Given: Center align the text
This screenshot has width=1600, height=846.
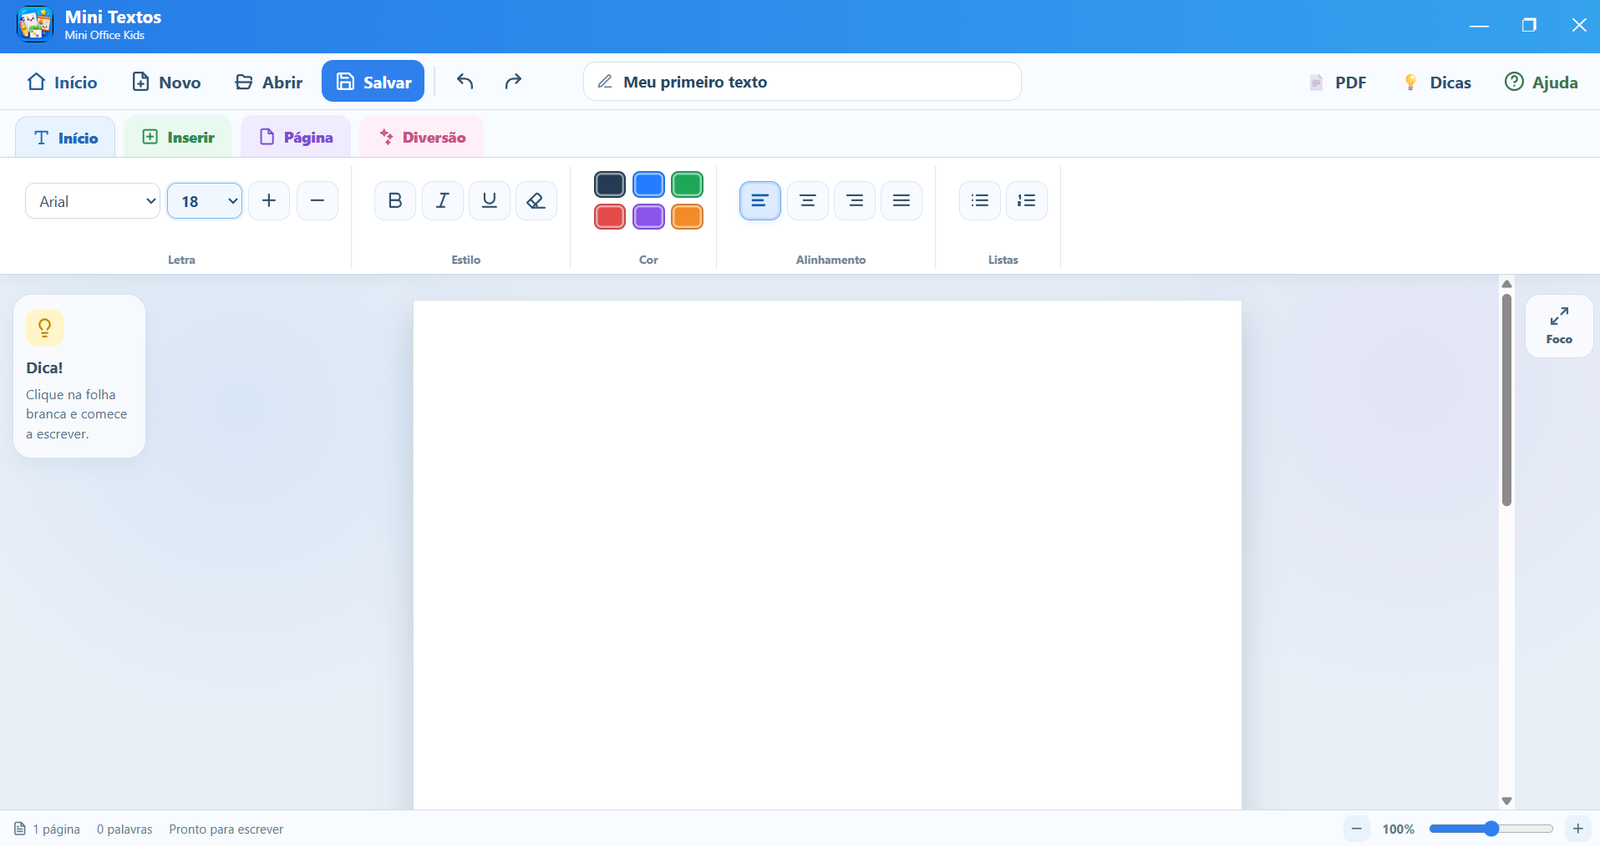Looking at the screenshot, I should click(x=808, y=201).
